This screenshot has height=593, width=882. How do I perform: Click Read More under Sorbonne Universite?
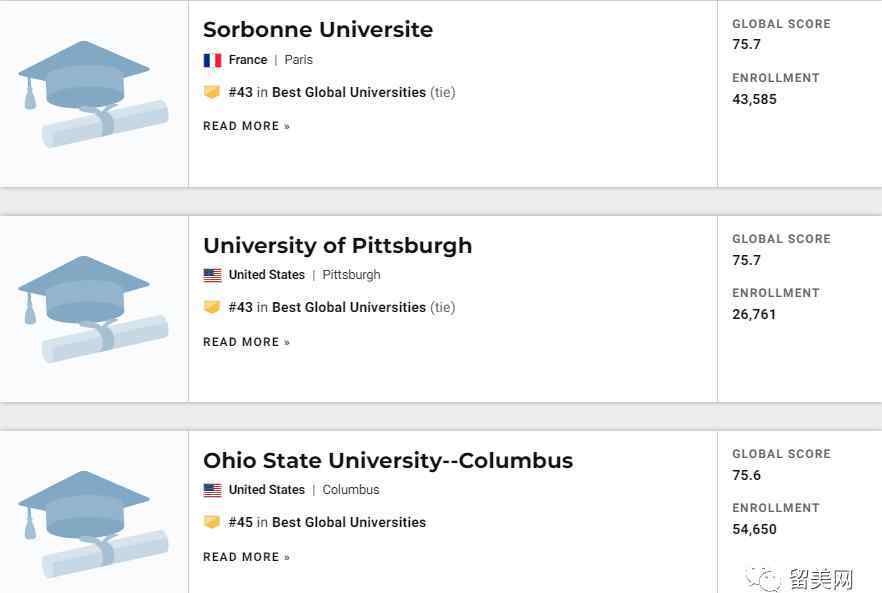click(x=246, y=126)
